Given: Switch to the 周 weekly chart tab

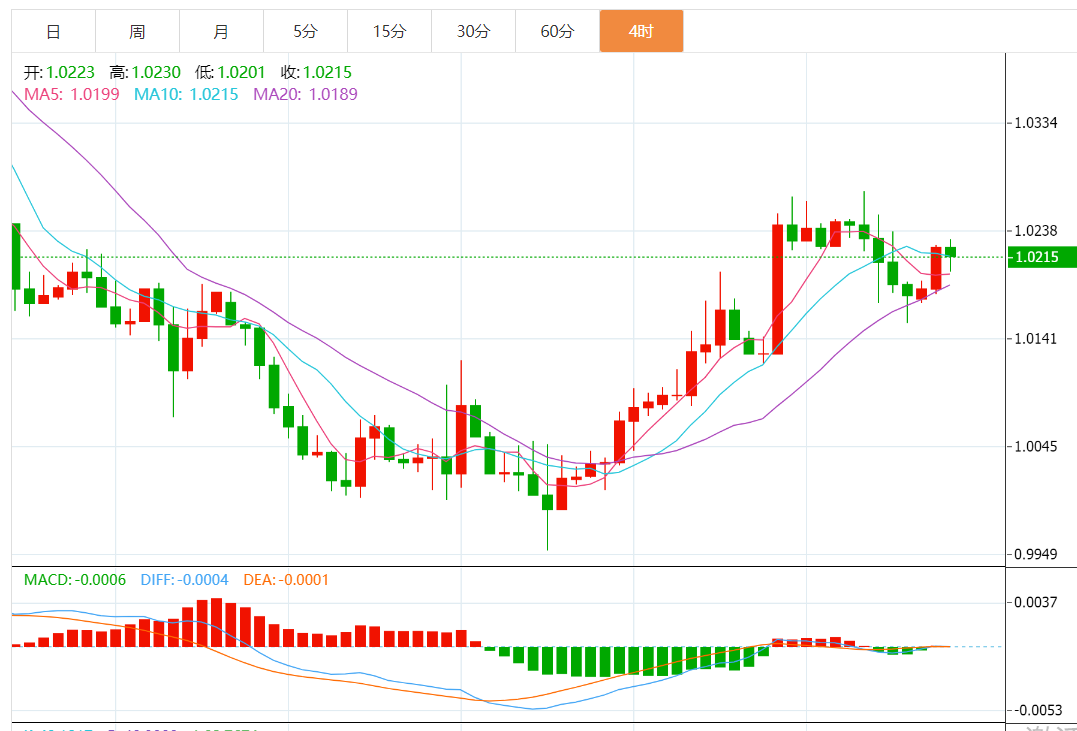Looking at the screenshot, I should [137, 31].
